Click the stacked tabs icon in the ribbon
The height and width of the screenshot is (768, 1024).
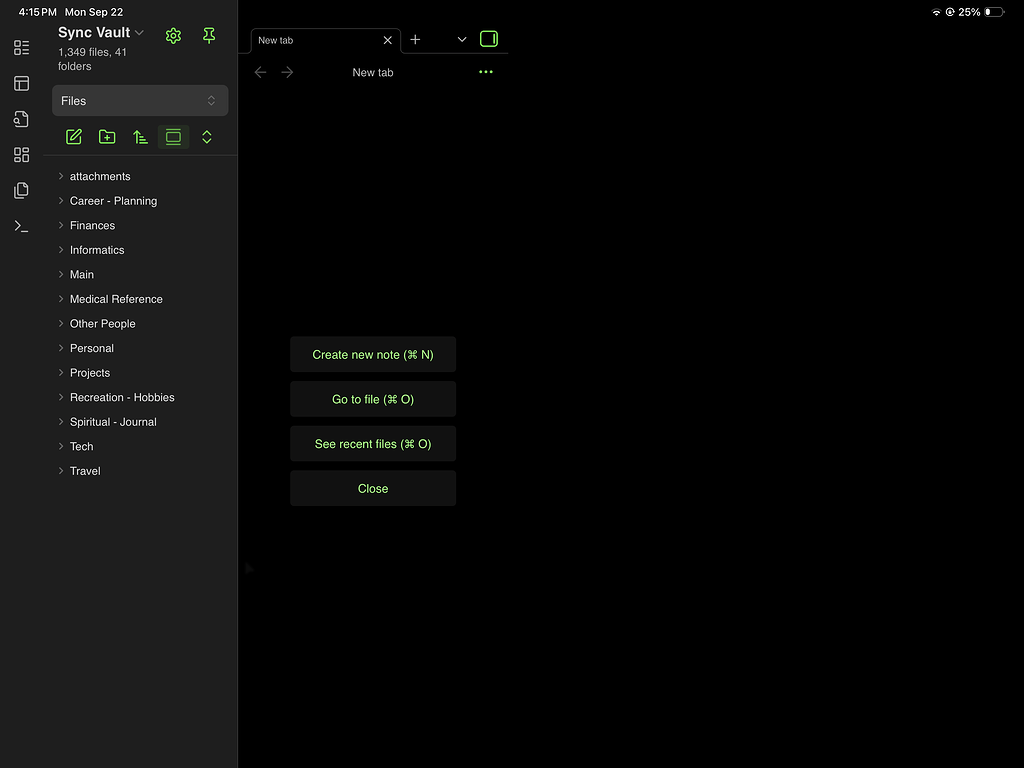[21, 190]
